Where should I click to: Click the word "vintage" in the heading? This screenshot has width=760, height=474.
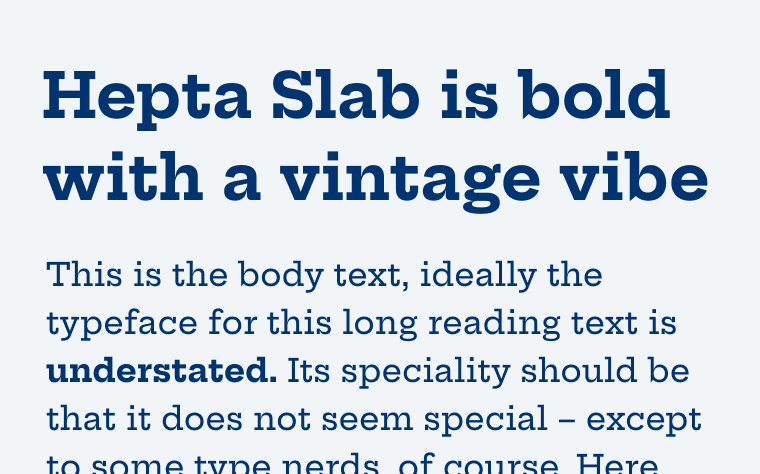pyautogui.click(x=410, y=182)
